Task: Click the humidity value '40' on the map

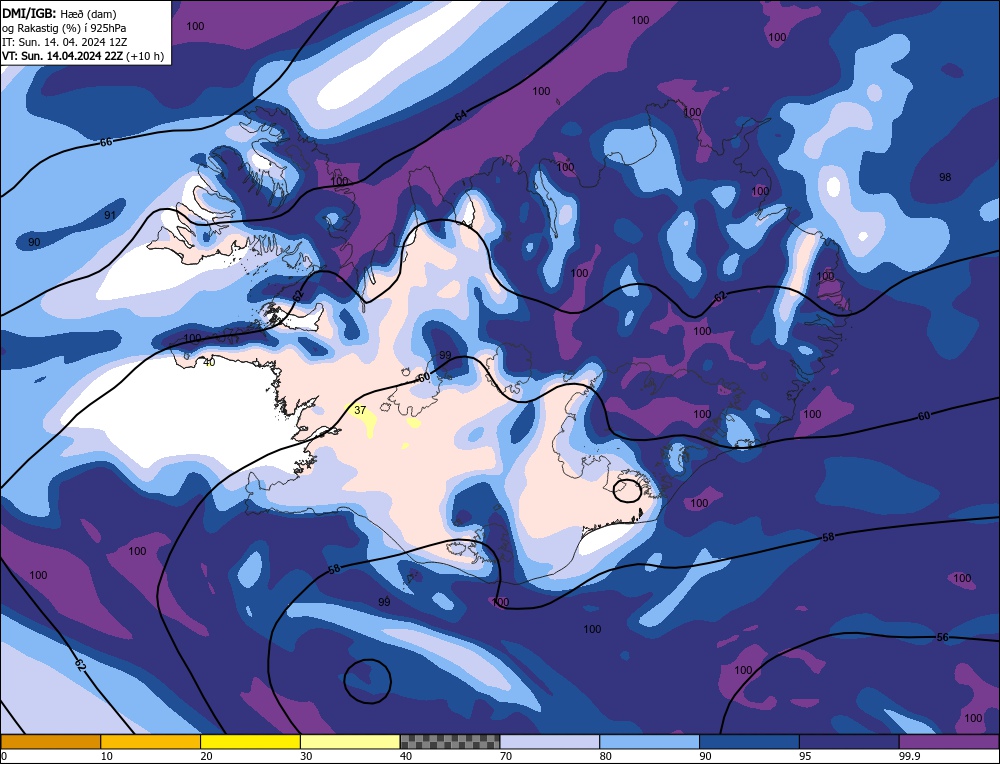Action: coord(209,362)
